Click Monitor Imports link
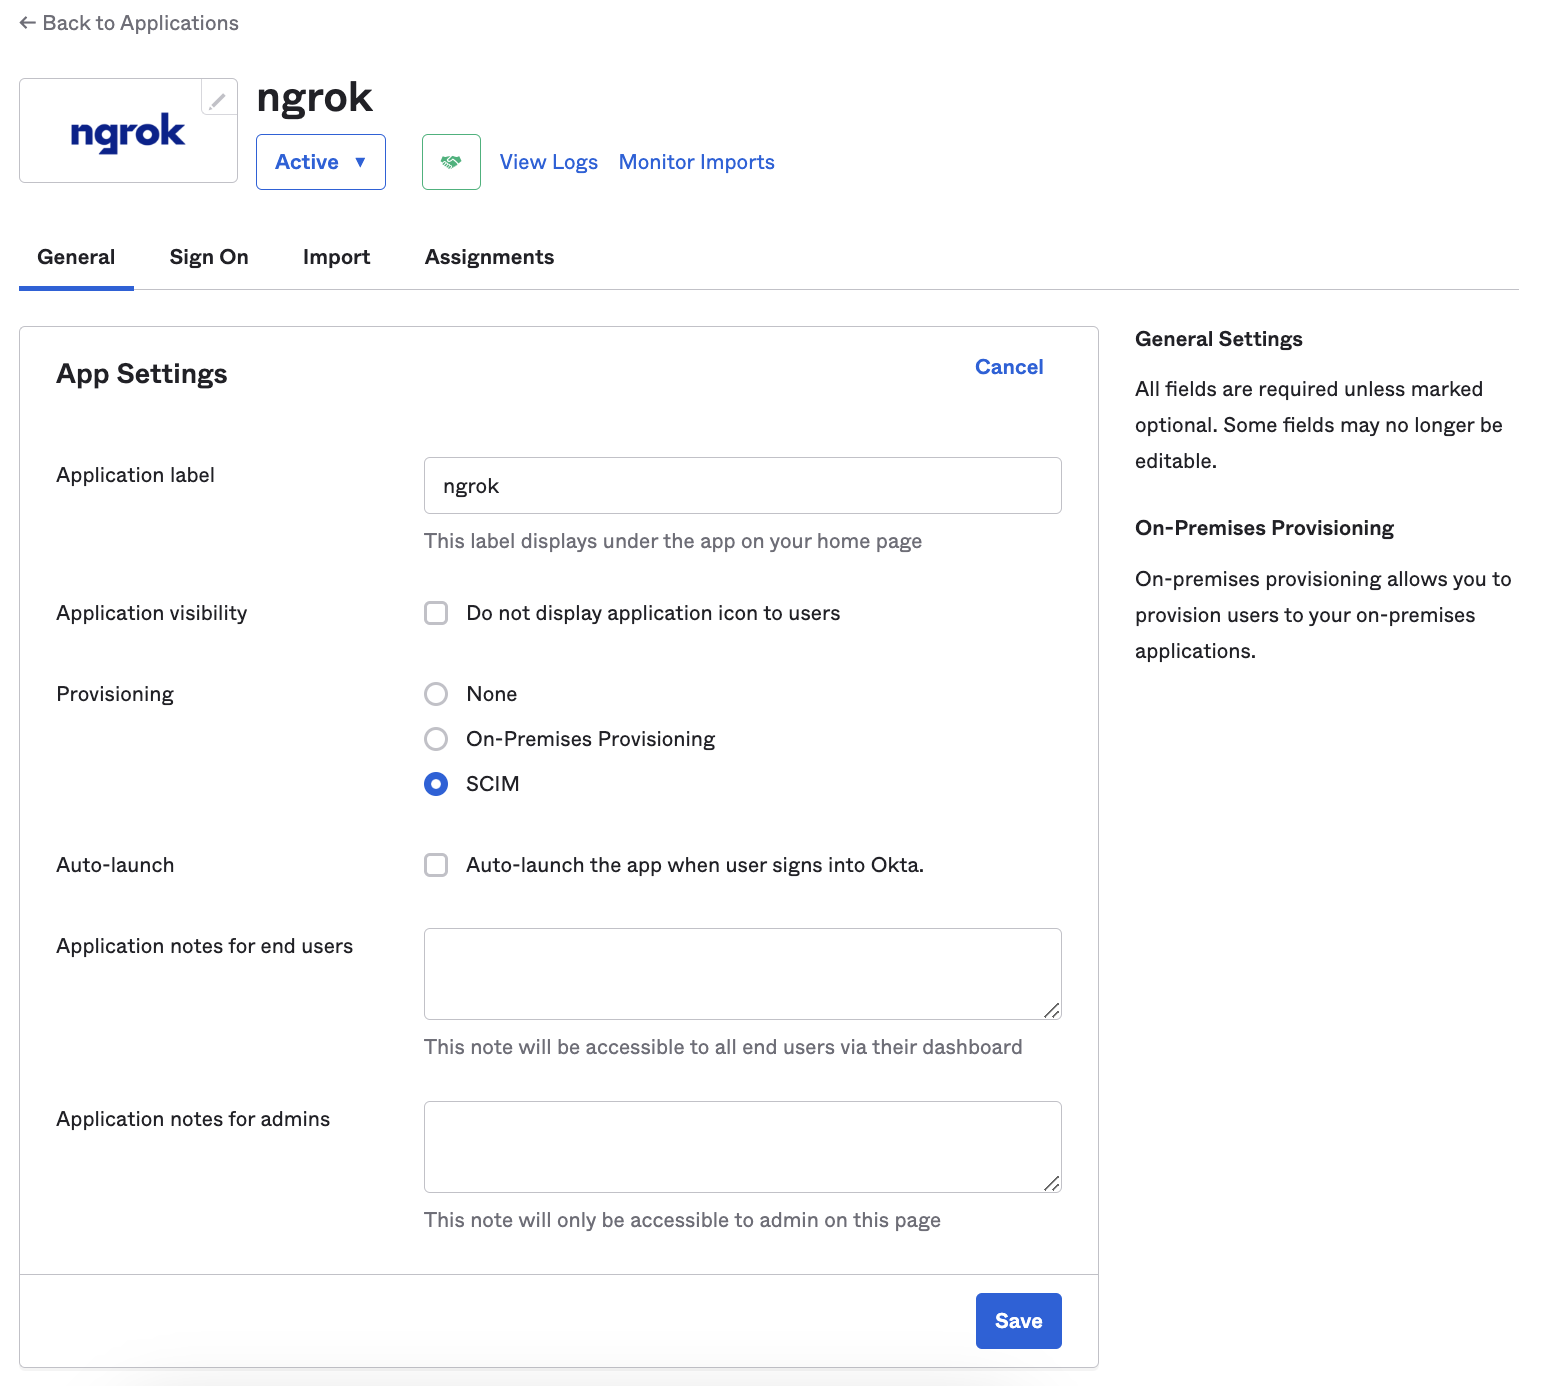Image resolution: width=1546 pixels, height=1386 pixels. (696, 161)
